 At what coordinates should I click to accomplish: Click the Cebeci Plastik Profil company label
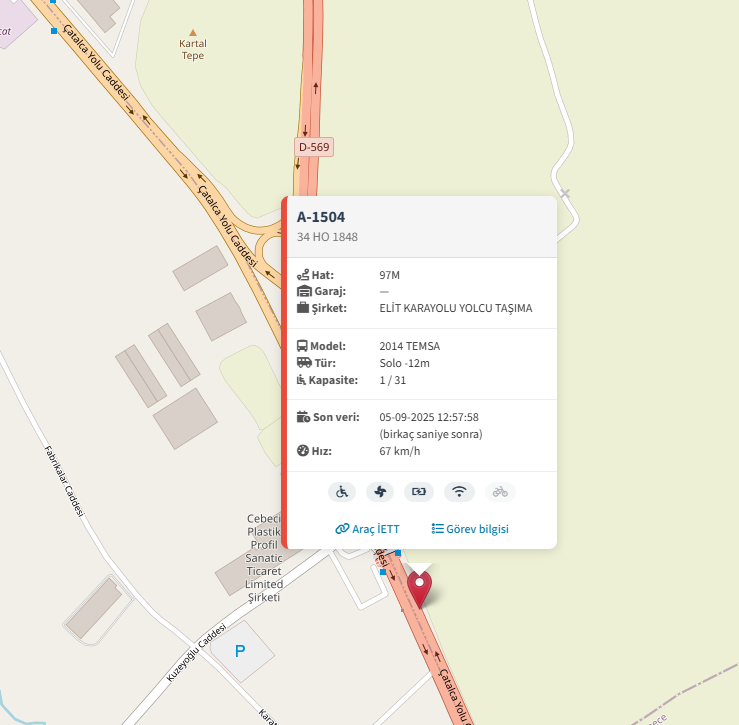click(264, 558)
